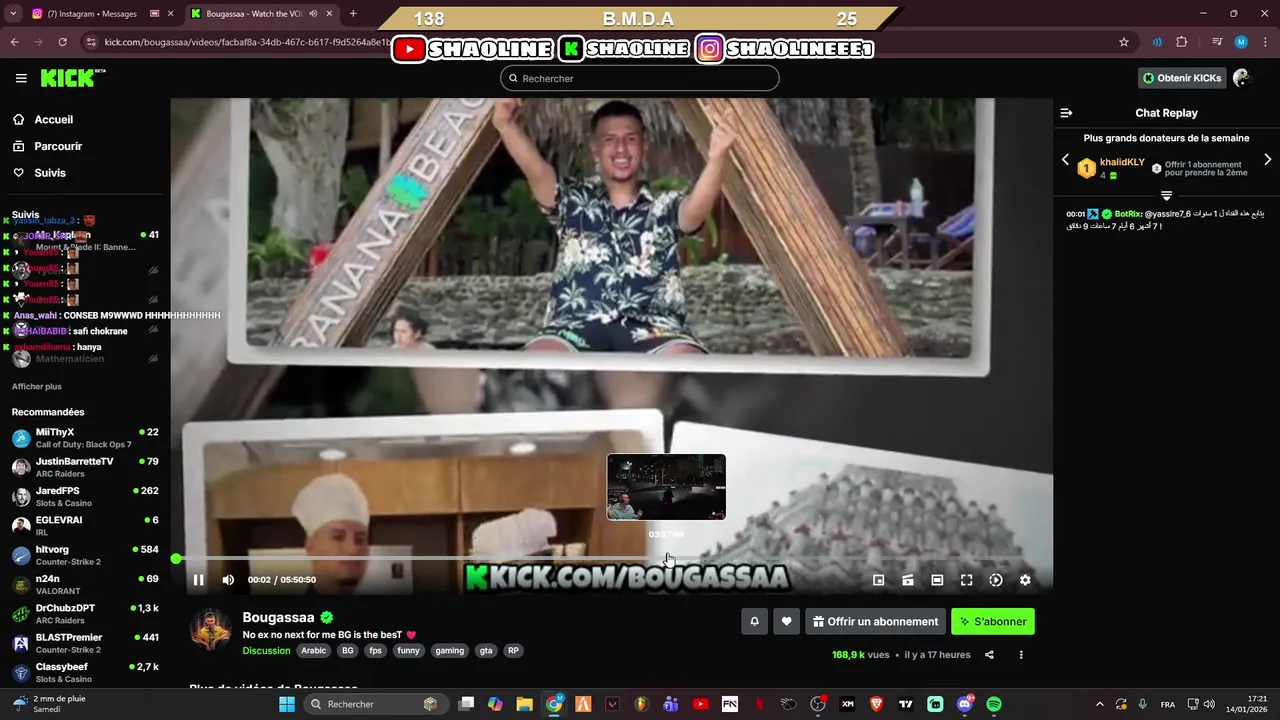
Task: Open Spotify from the taskbar
Action: [x=994, y=704]
